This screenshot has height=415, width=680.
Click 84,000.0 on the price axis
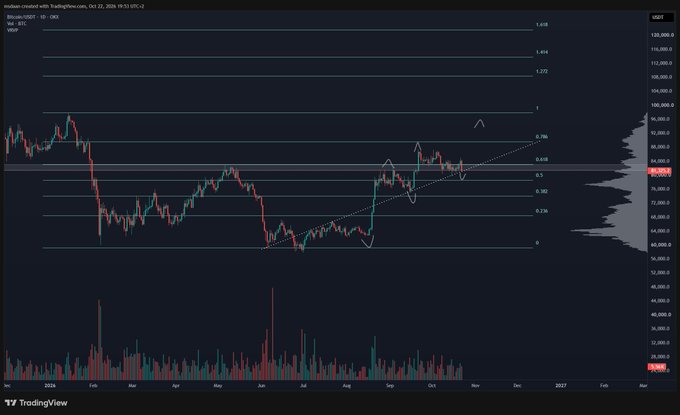point(661,161)
